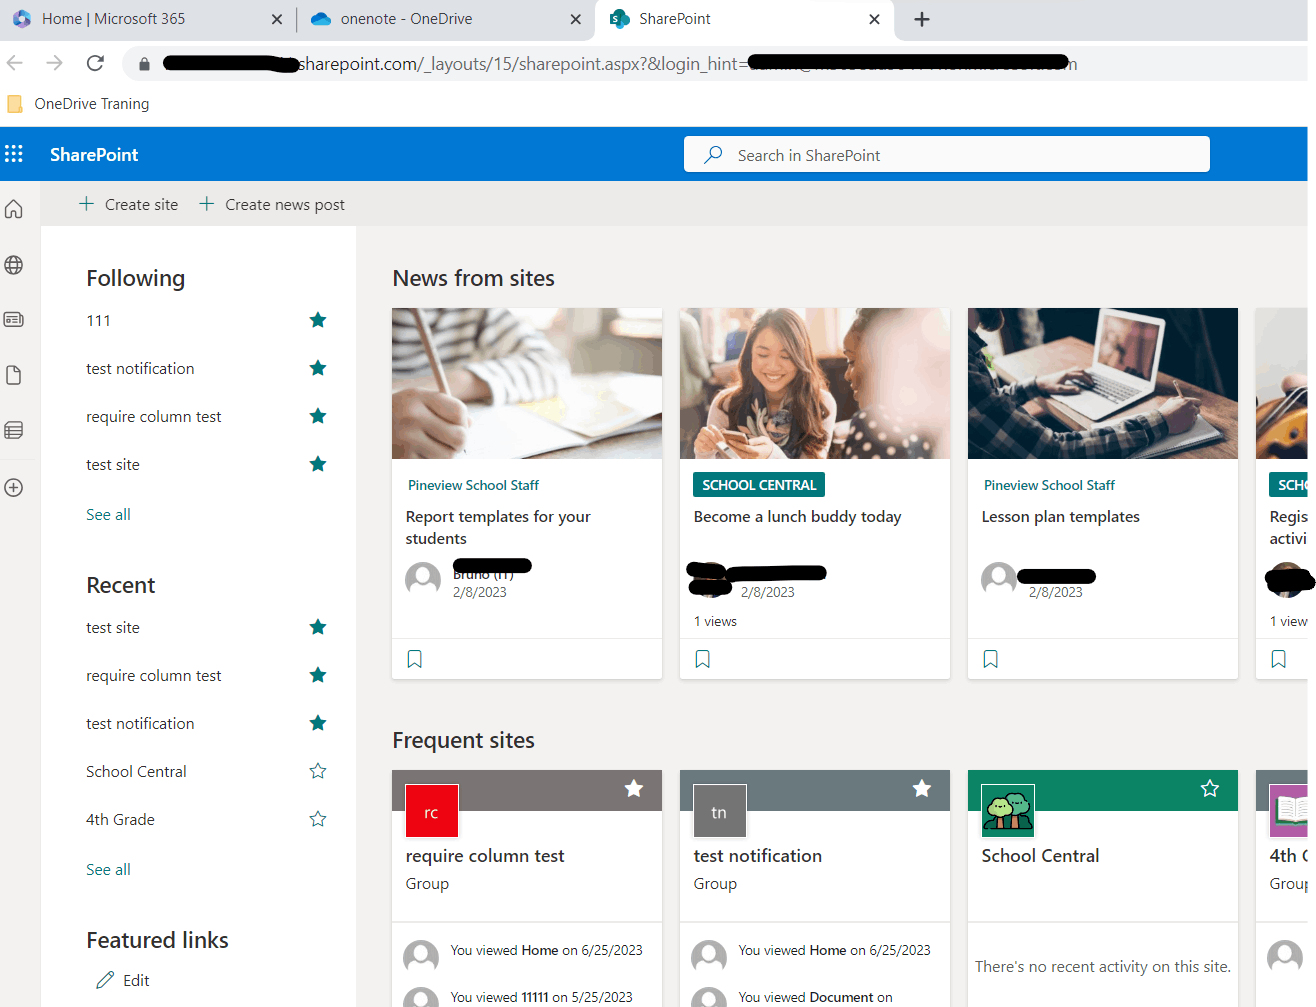The image size is (1316, 1007).
Task: Open My sites globe icon in sidebar
Action: (x=14, y=265)
